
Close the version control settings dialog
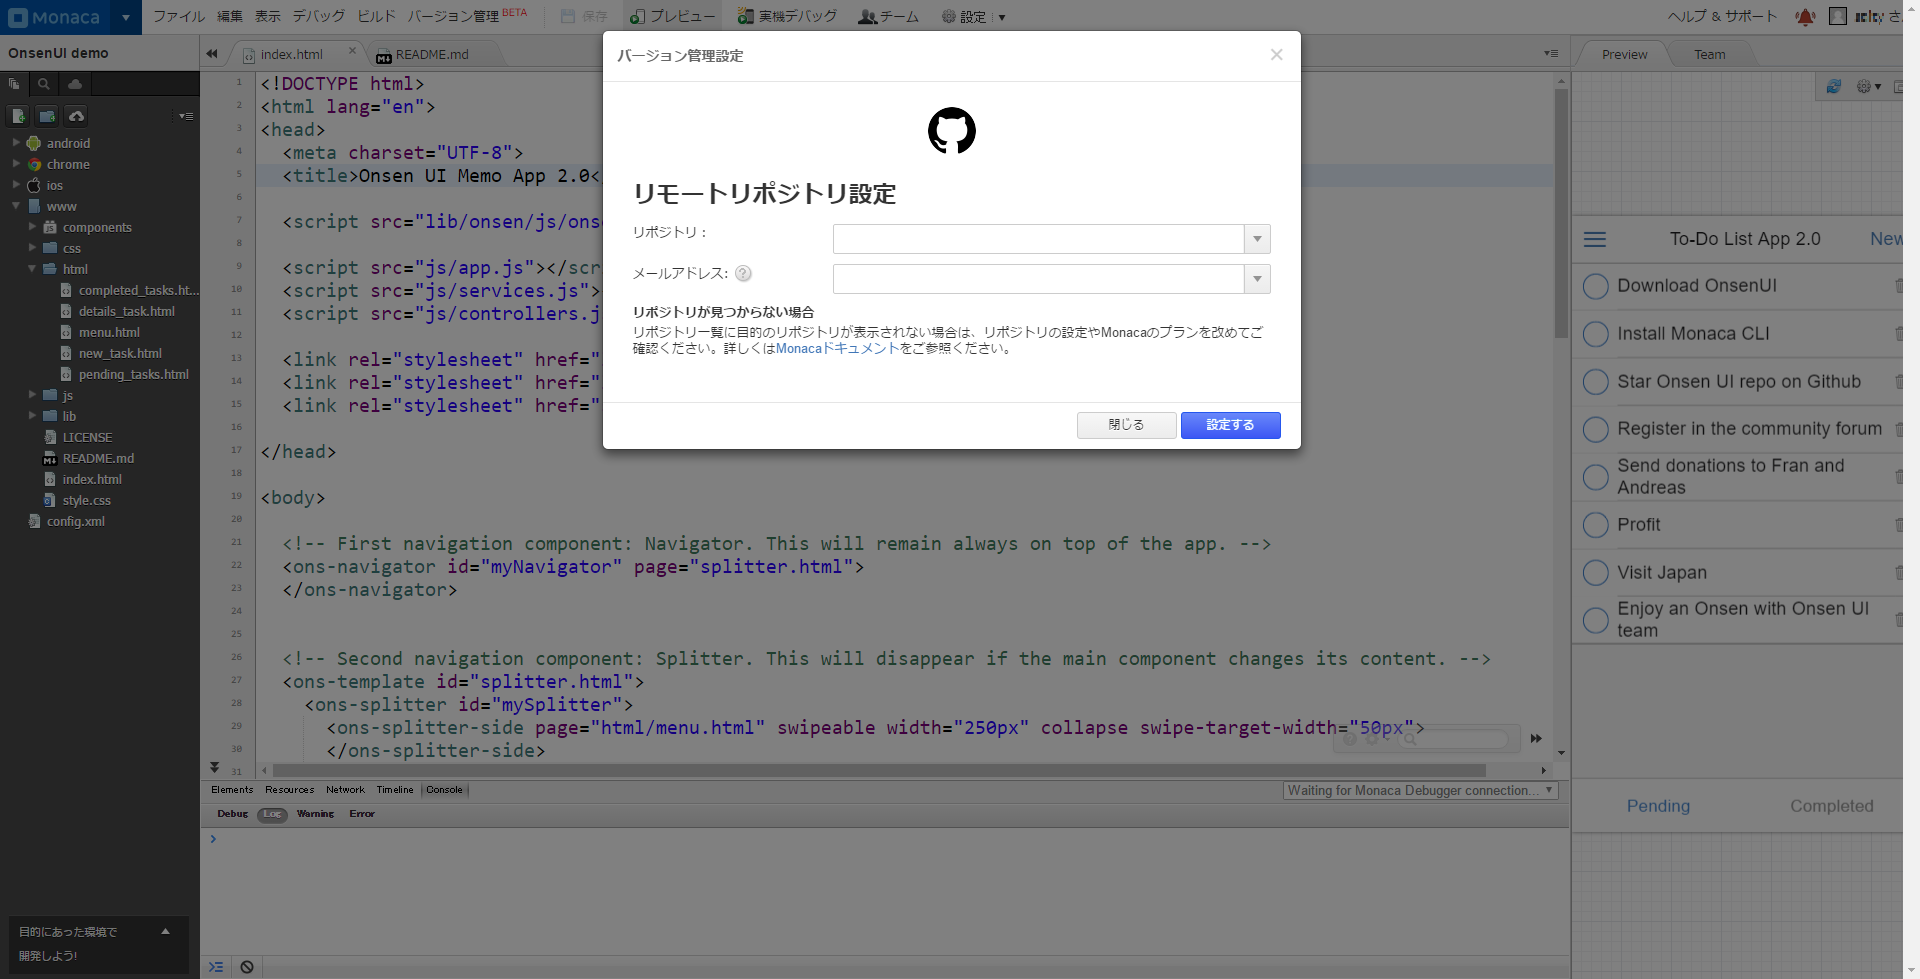click(1277, 55)
